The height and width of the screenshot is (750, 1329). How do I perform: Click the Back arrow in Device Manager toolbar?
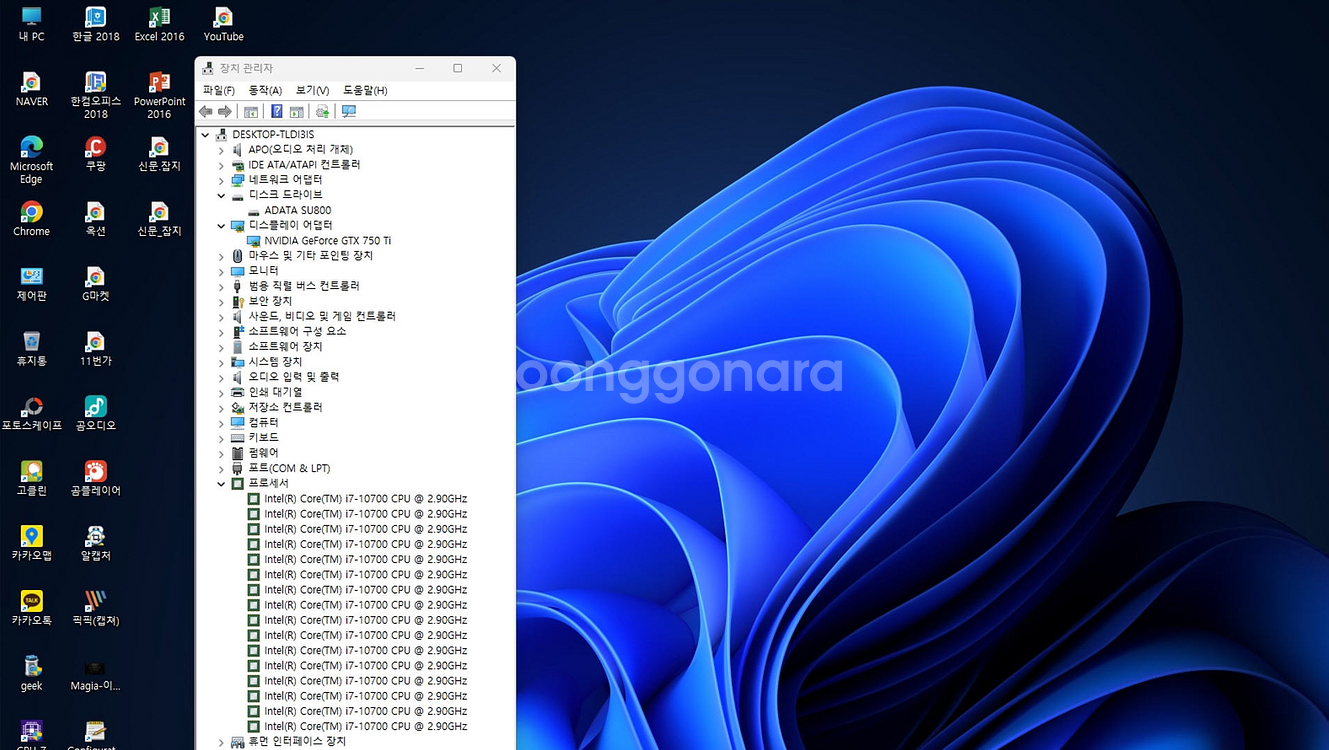pos(205,111)
